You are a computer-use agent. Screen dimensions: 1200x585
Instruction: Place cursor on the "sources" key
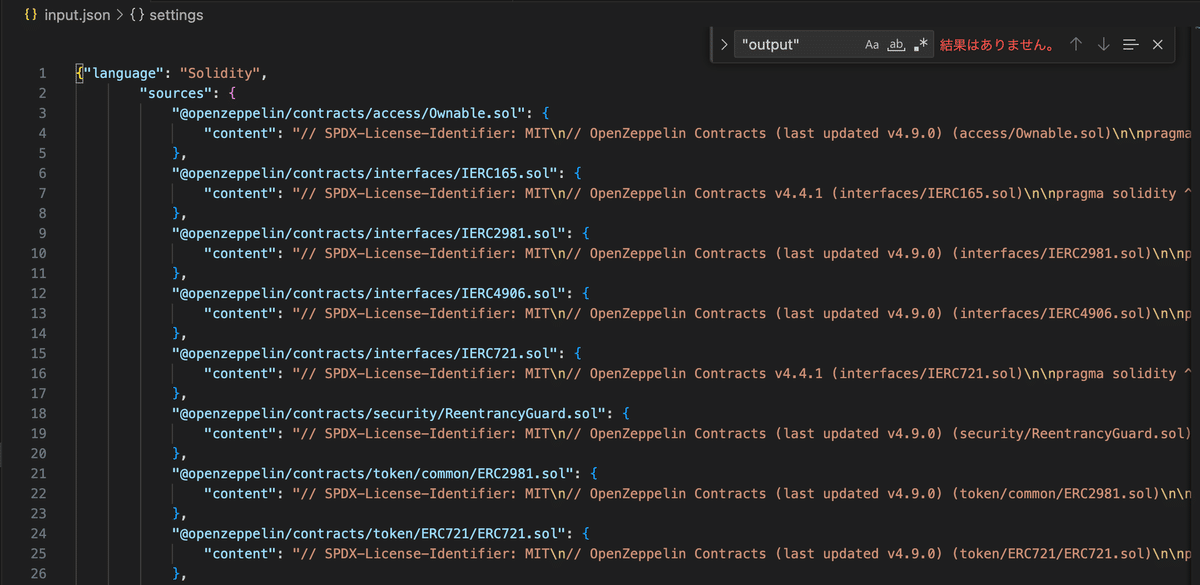tap(180, 93)
